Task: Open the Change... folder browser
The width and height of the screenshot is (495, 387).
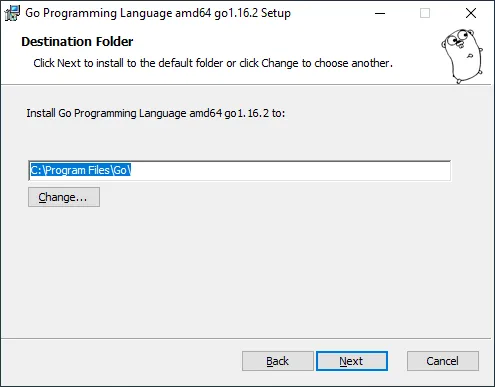Action: pos(64,197)
